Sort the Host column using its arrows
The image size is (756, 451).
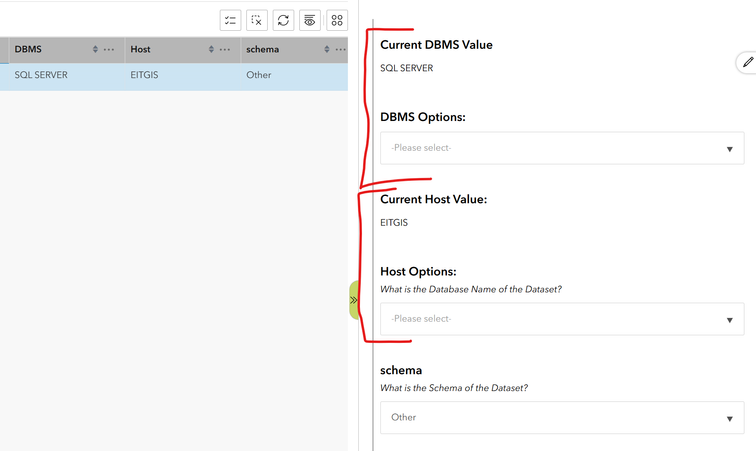tap(211, 50)
